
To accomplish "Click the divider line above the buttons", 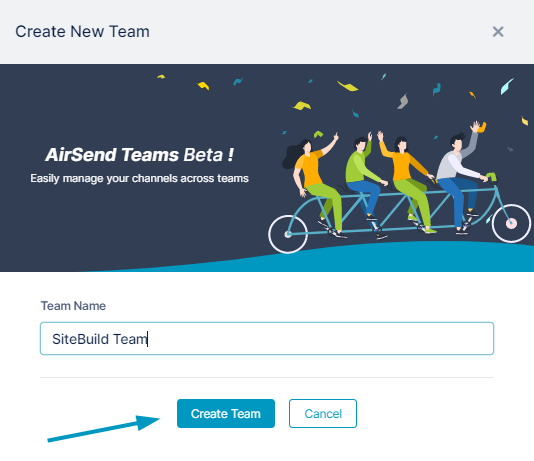I will click(267, 377).
